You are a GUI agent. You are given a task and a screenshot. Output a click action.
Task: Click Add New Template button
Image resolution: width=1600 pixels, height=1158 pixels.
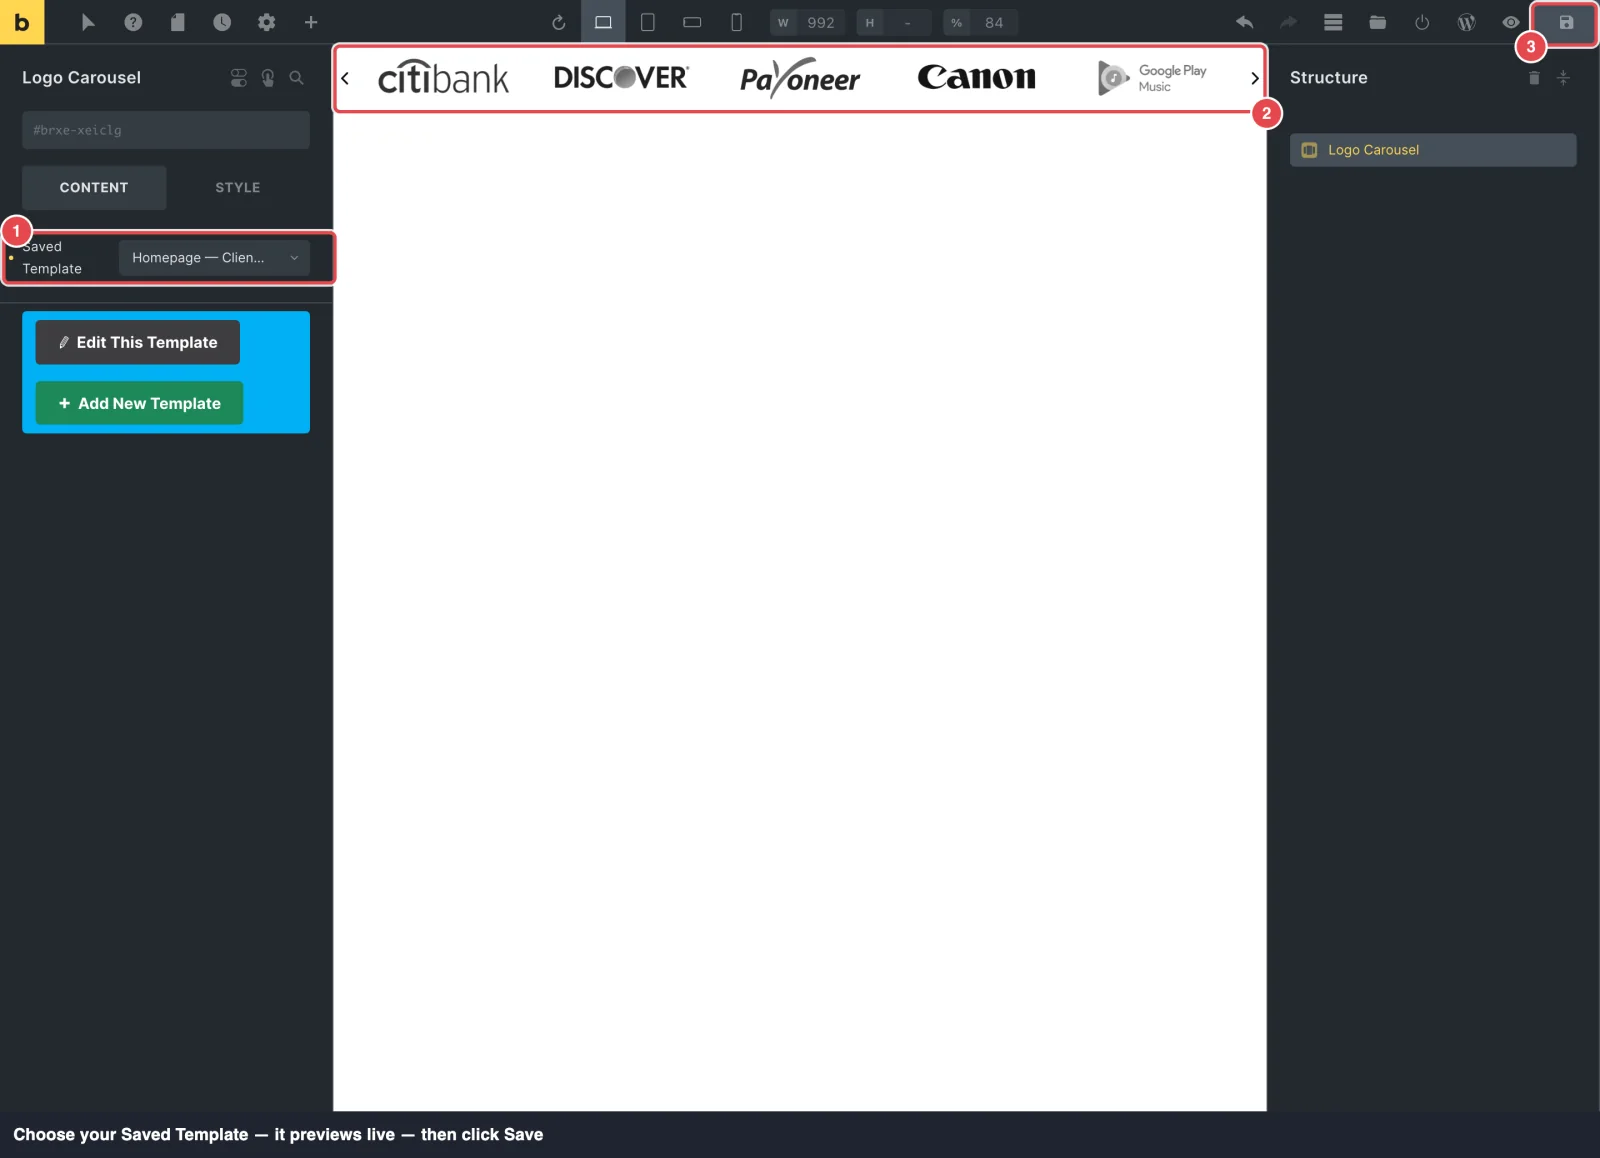pos(139,403)
